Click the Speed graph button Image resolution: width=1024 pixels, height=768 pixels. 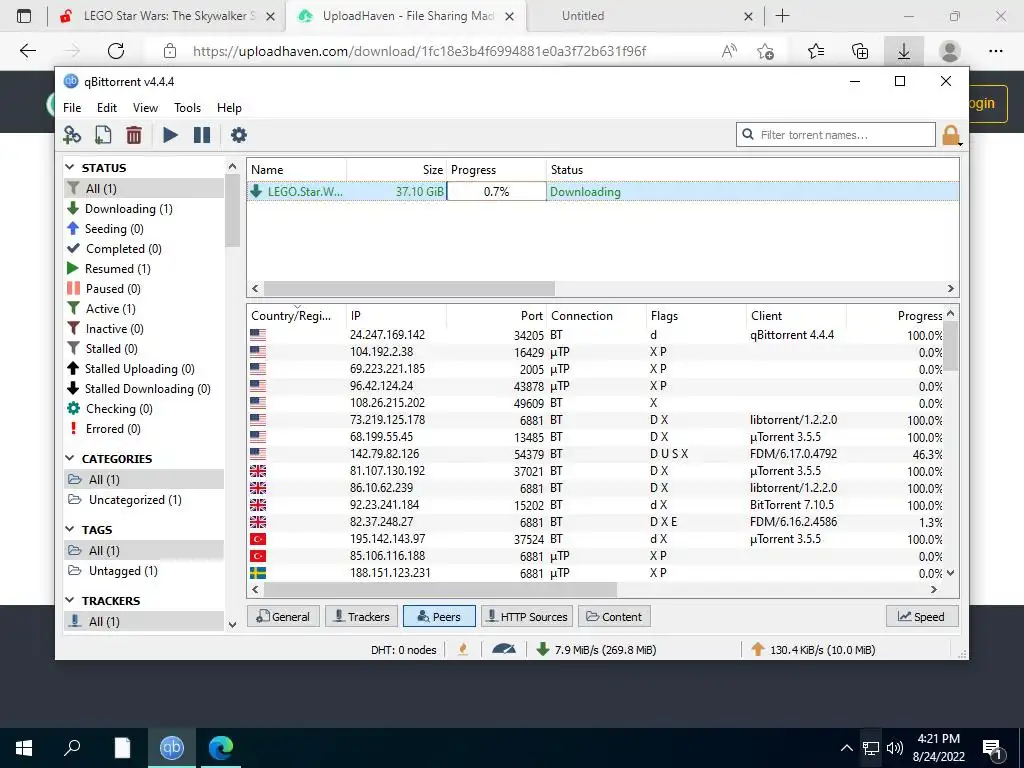(x=921, y=616)
